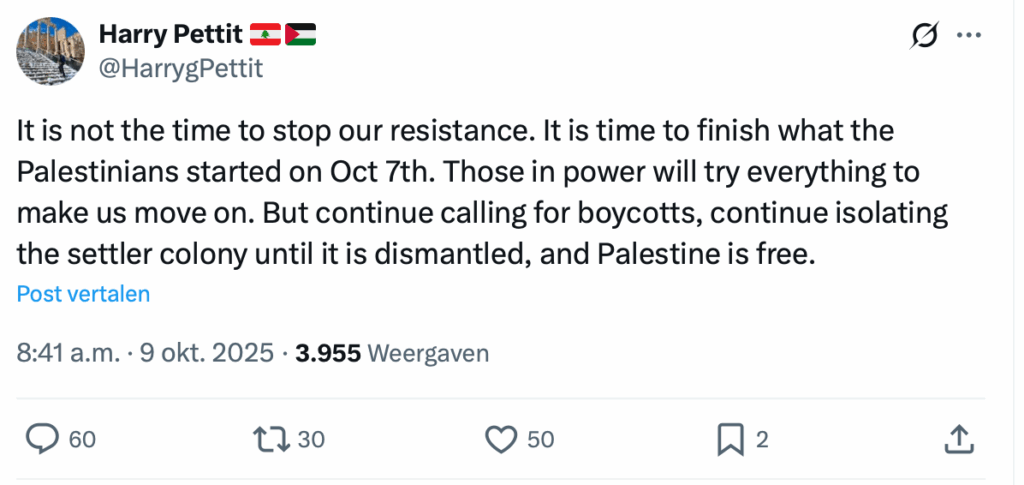The height and width of the screenshot is (485, 1024).
Task: Click the repost arrows icon
Action: (x=268, y=438)
